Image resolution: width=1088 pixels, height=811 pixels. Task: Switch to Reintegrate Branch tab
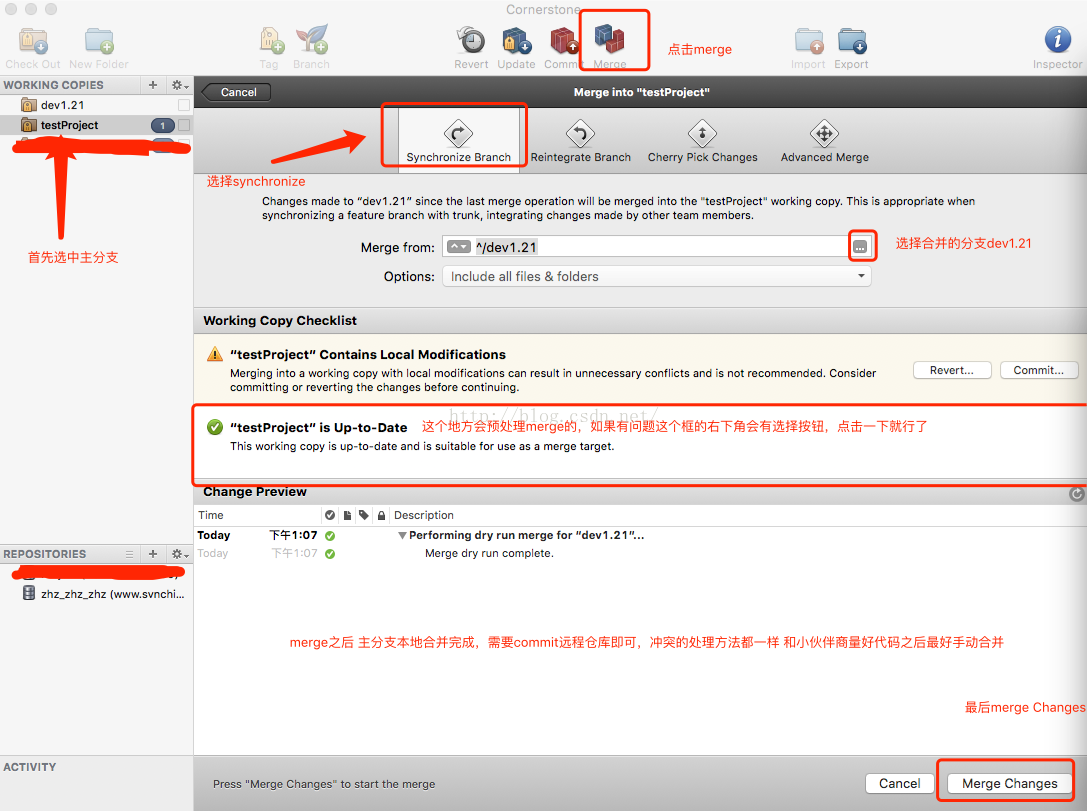(581, 142)
